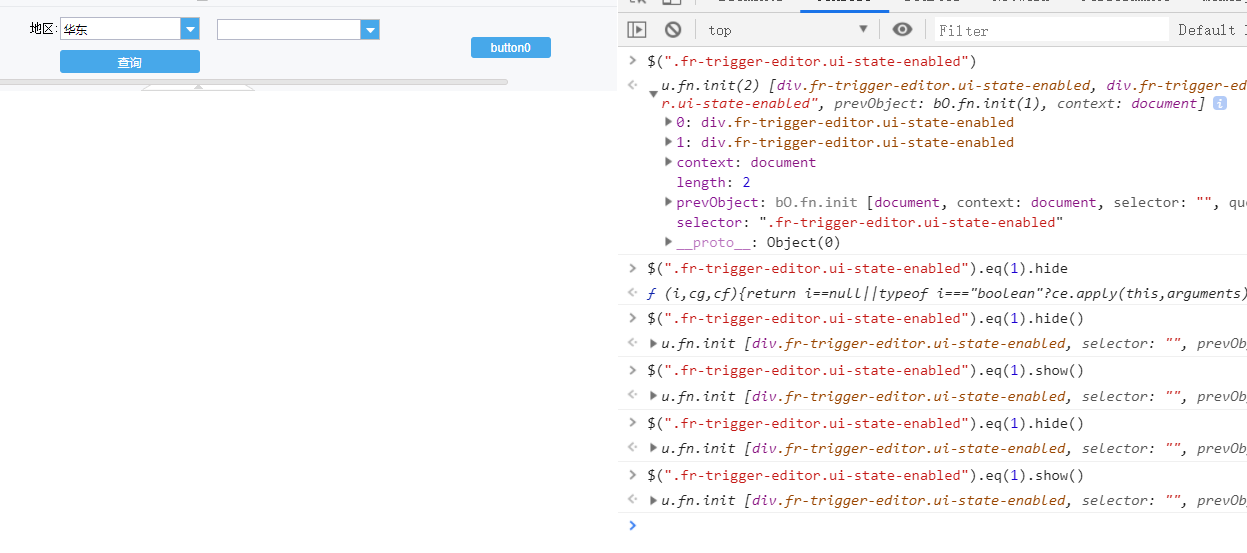The image size is (1247, 553).
Task: Toggle the console sidebar icon
Action: coord(637,30)
